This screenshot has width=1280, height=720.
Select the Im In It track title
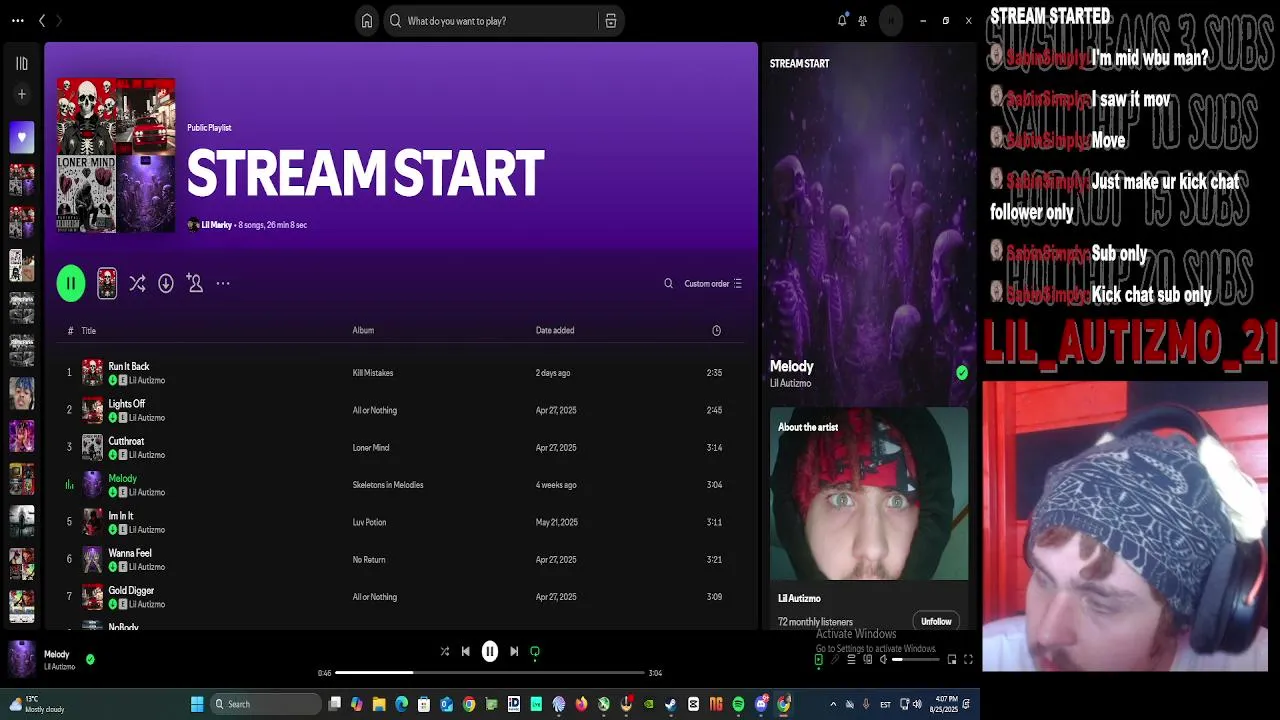coord(120,516)
